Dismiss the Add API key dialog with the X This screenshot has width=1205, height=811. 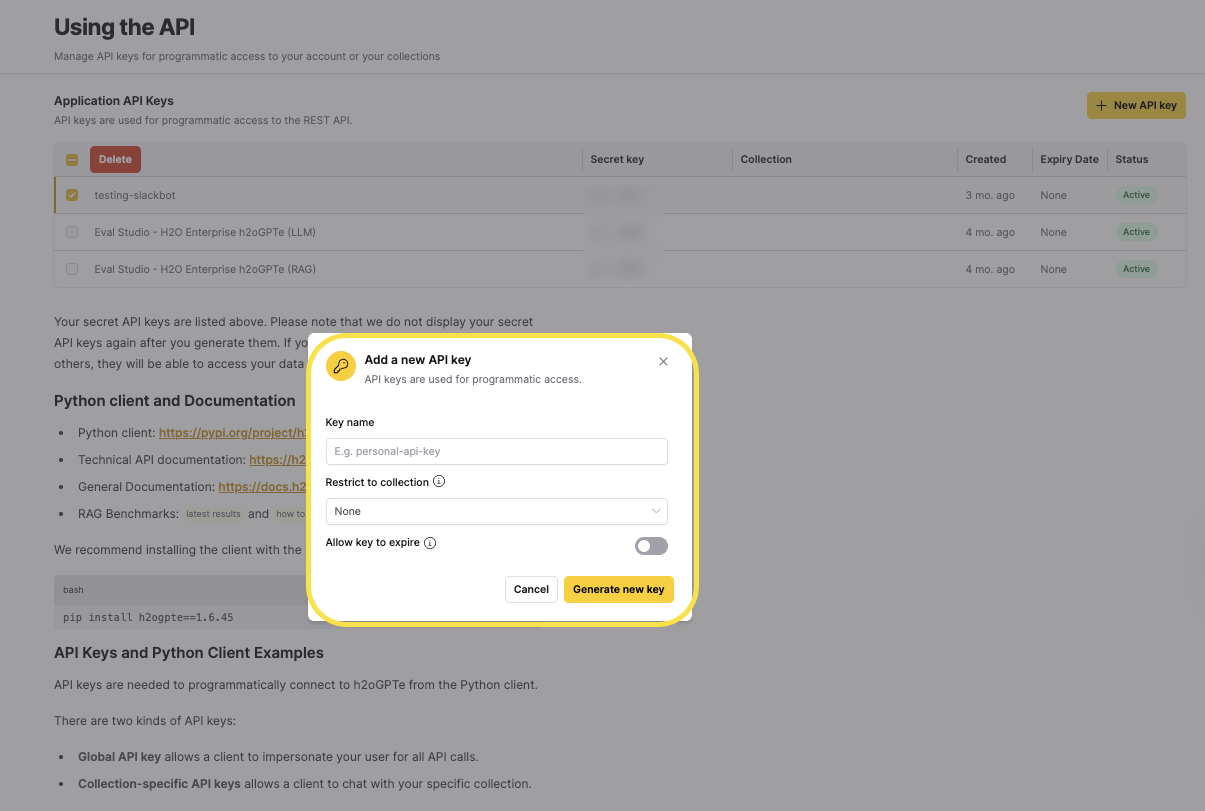663,361
